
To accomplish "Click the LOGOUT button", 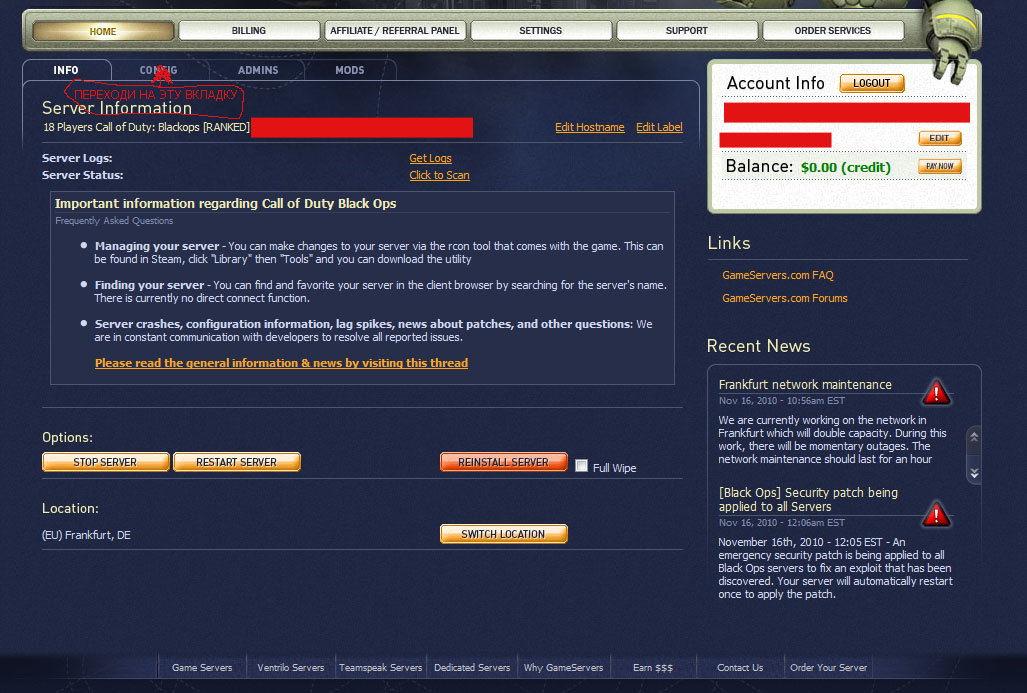I will click(x=872, y=83).
